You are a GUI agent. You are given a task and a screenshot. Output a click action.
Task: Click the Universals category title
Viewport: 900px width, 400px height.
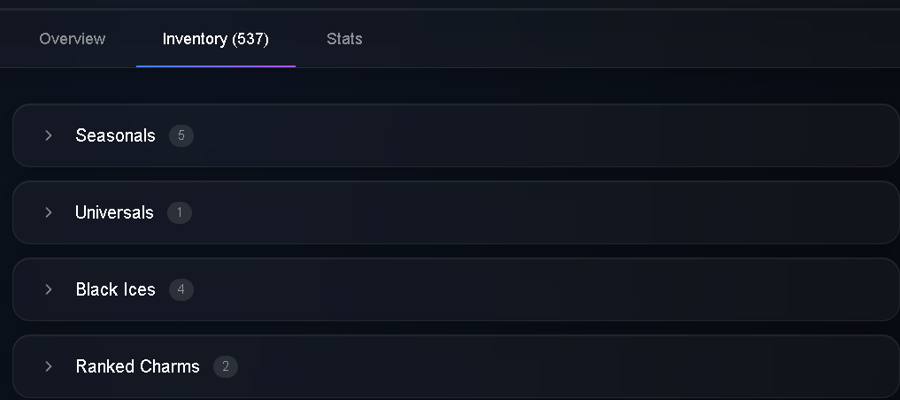(114, 212)
